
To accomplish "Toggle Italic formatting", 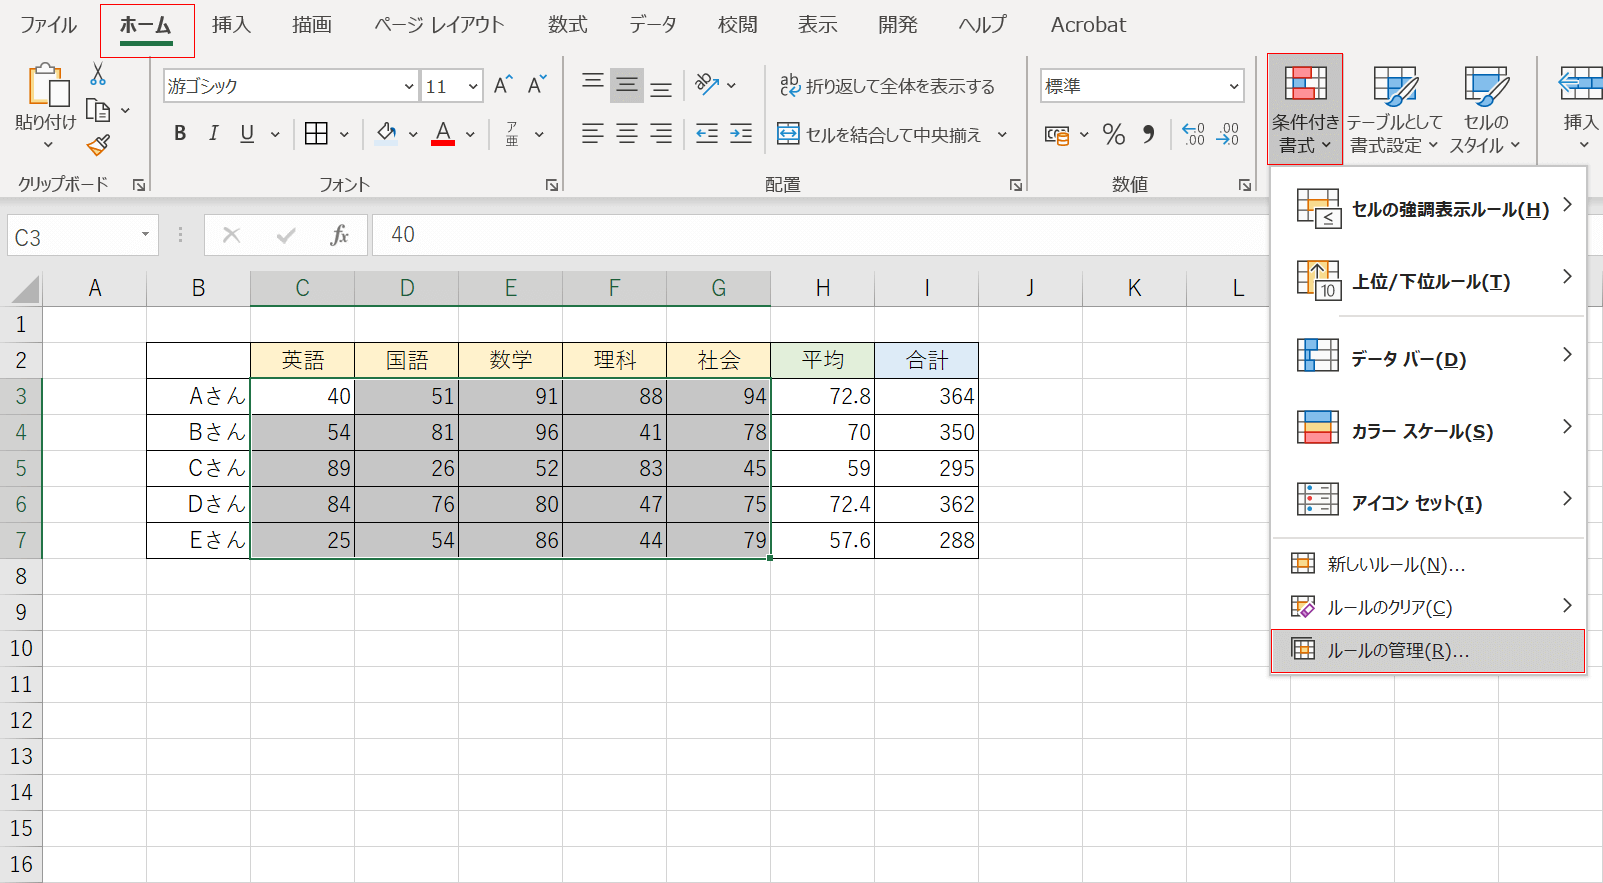I will (213, 134).
